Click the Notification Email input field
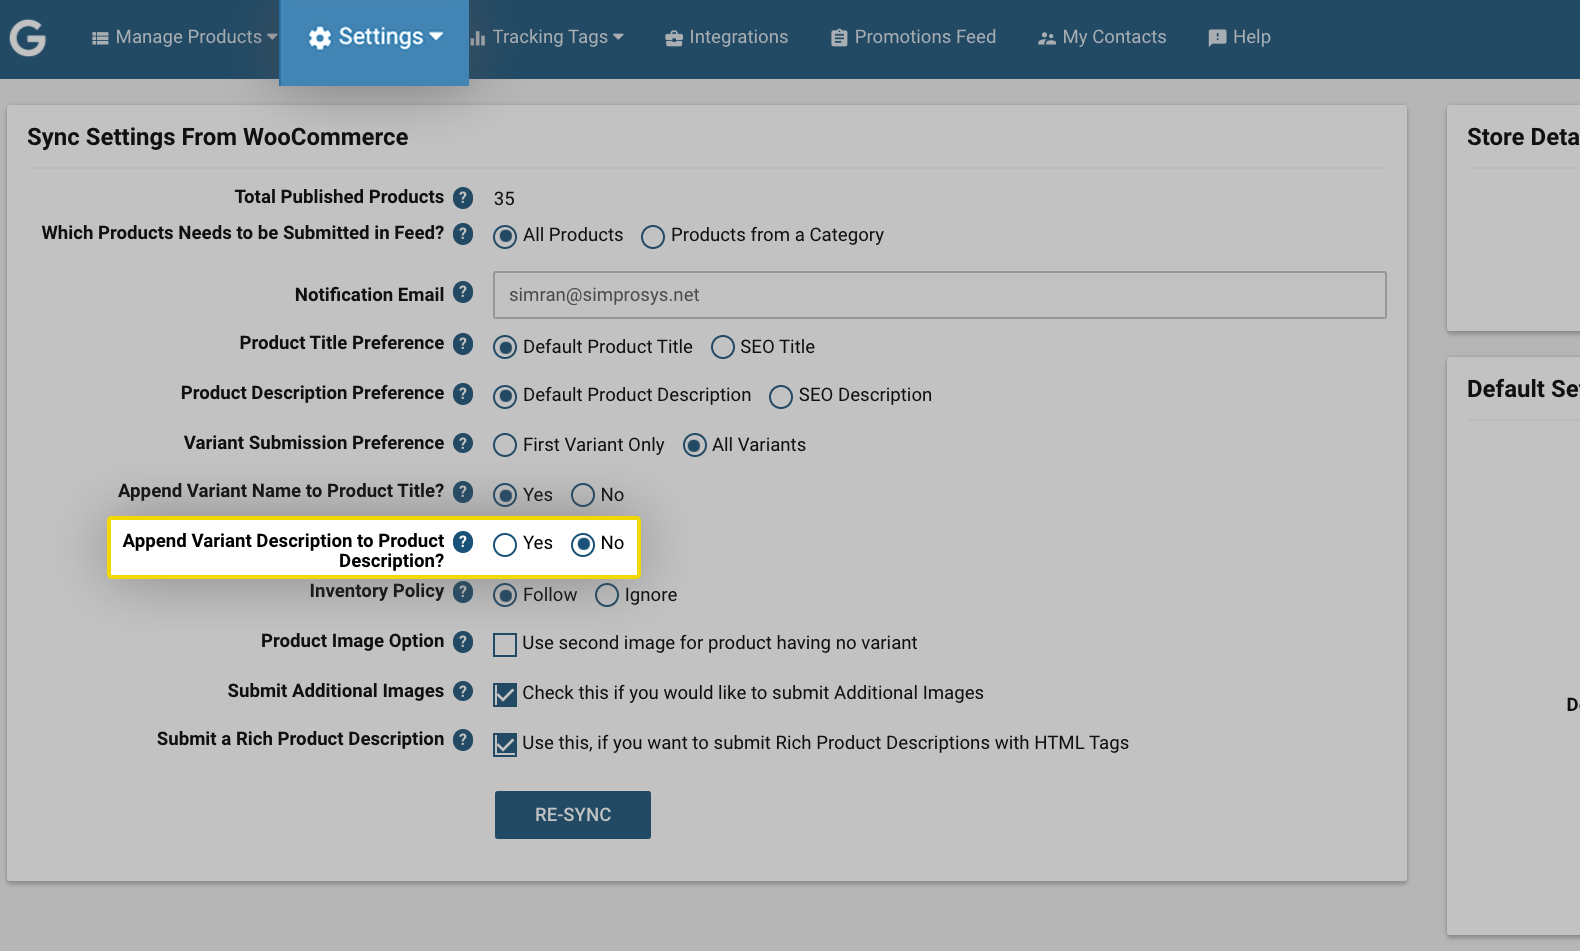This screenshot has width=1580, height=951. pos(940,295)
